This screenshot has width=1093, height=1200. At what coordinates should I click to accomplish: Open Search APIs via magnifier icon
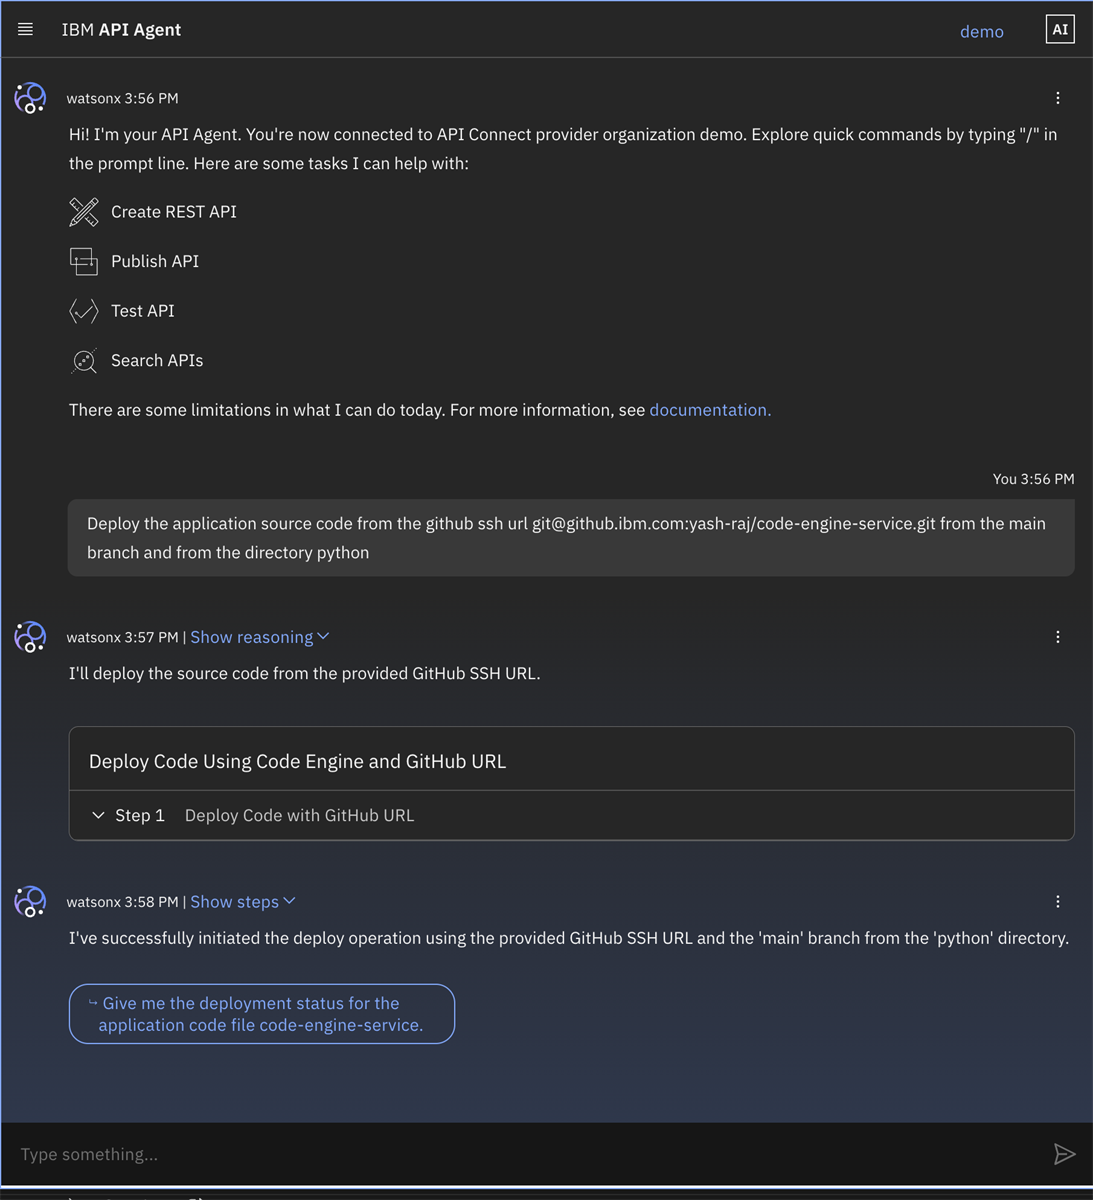84,360
